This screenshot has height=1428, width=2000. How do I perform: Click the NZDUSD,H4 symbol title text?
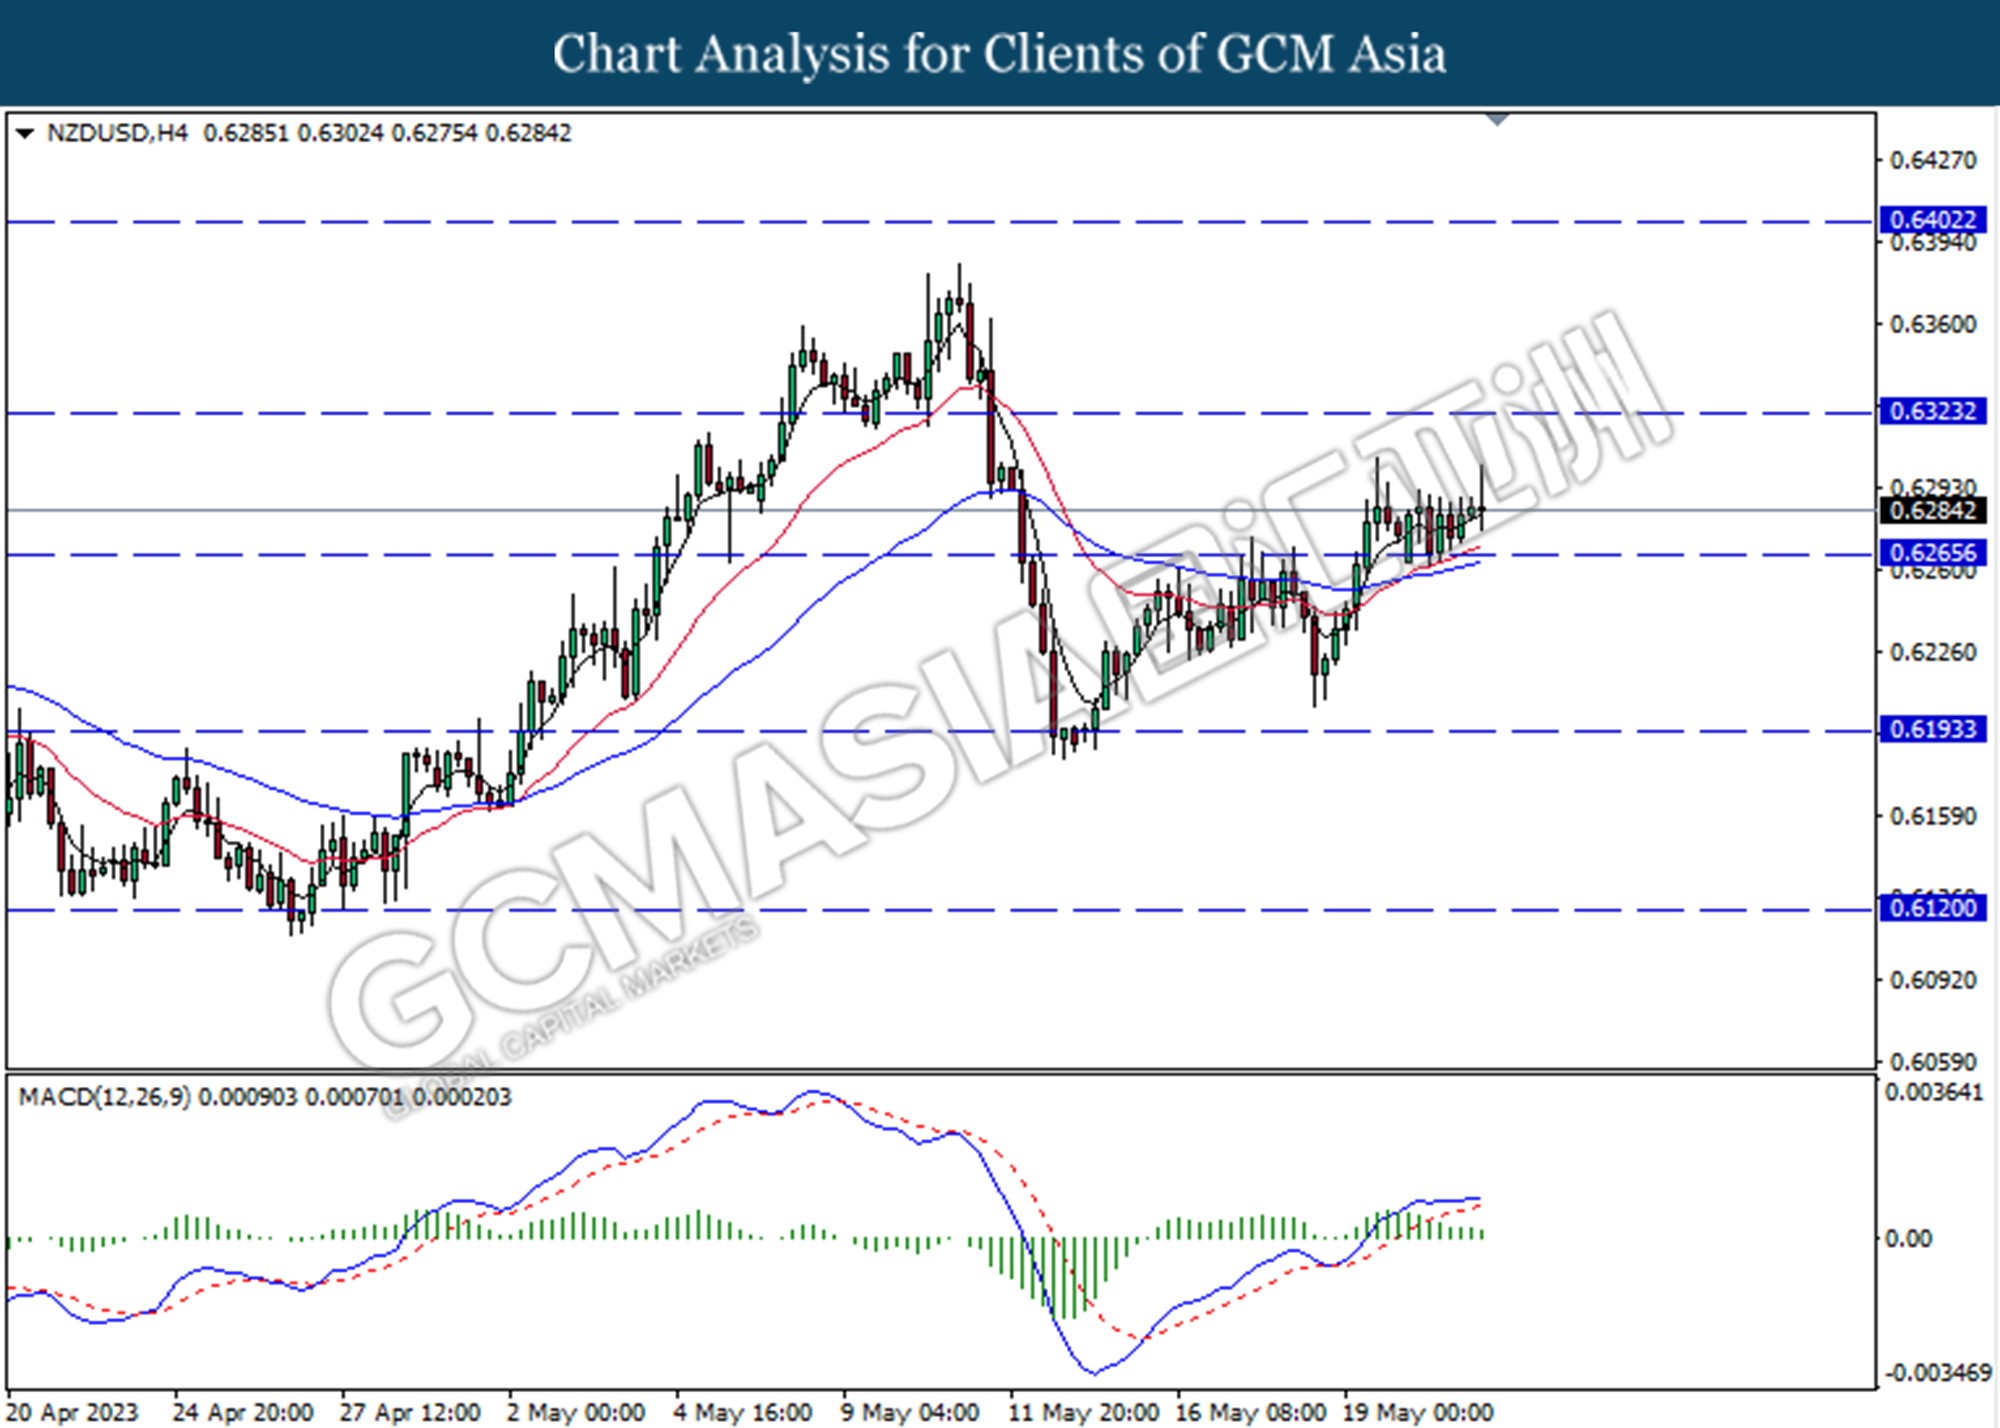tap(117, 133)
